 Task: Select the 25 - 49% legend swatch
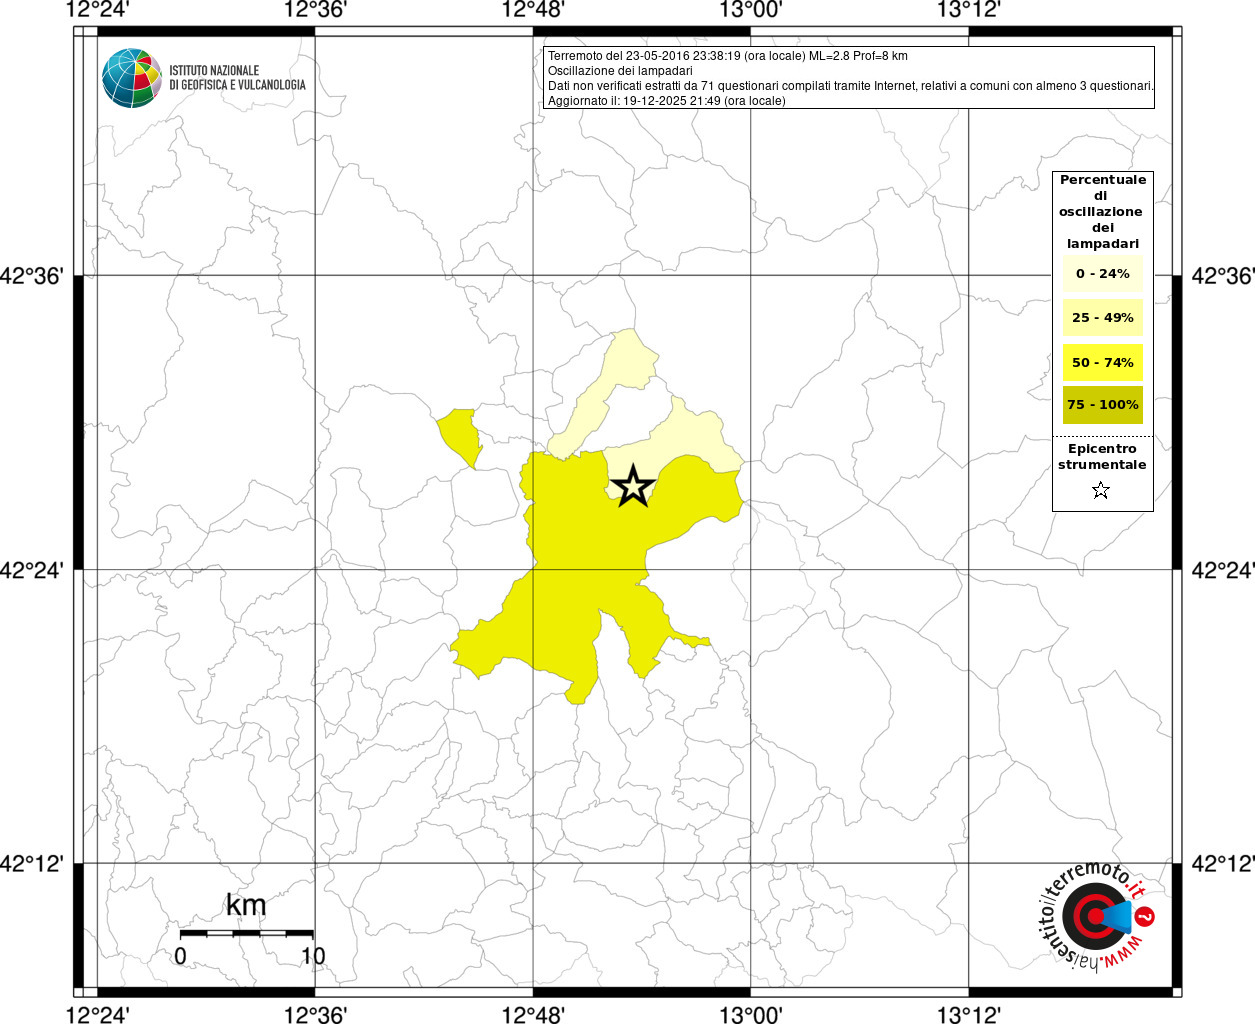pos(1102,318)
